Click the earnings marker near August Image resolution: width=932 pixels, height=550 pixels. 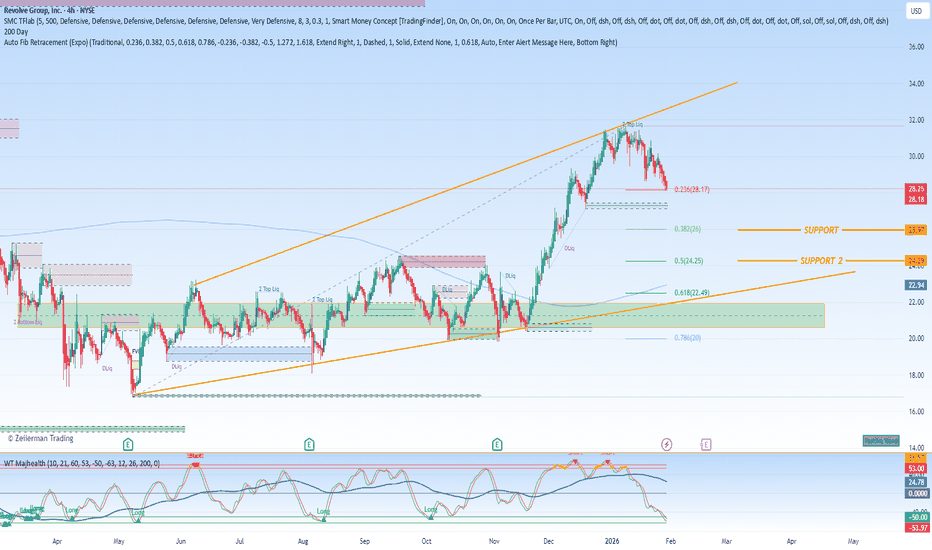point(310,443)
